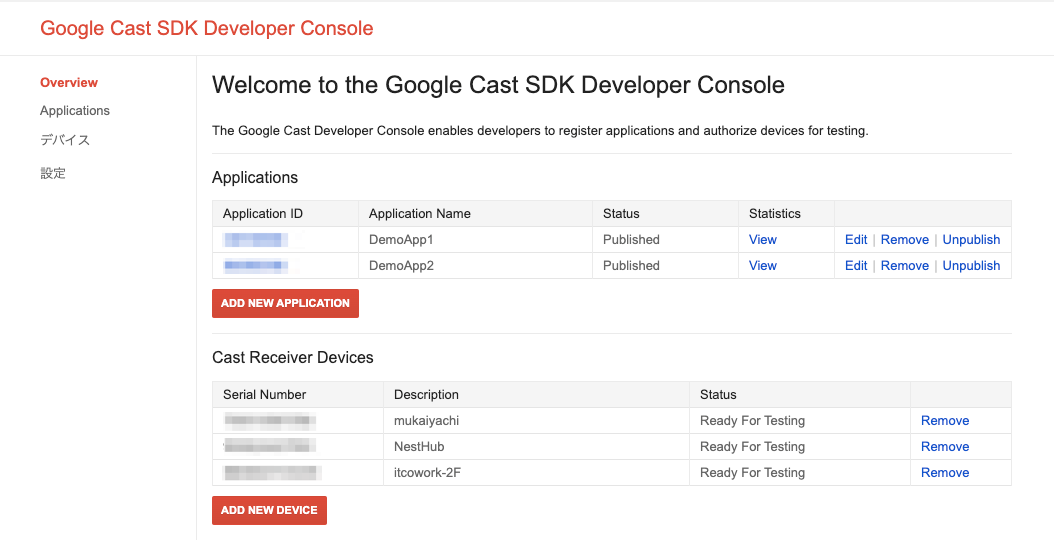Open the blurred Application ID link for DemoApp1

click(256, 239)
